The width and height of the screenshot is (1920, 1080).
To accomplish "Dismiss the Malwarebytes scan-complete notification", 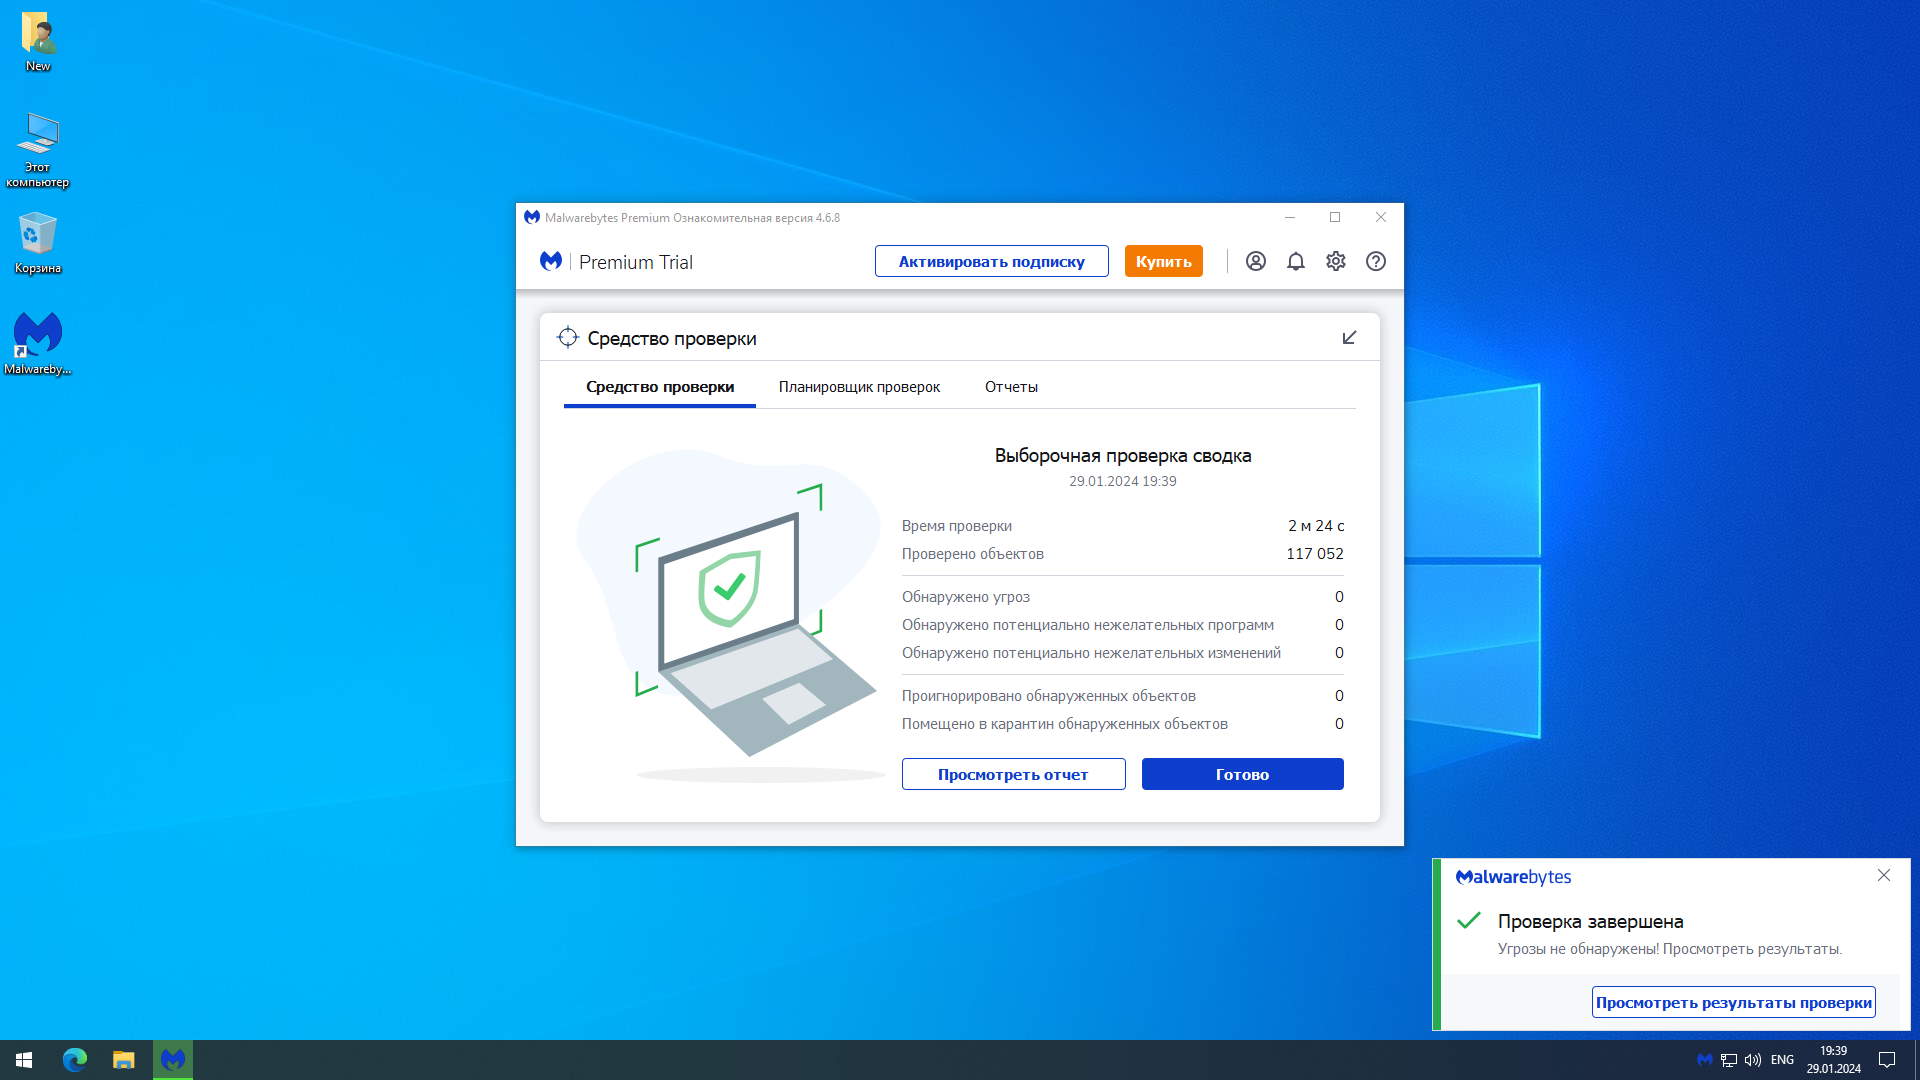I will click(x=1884, y=875).
